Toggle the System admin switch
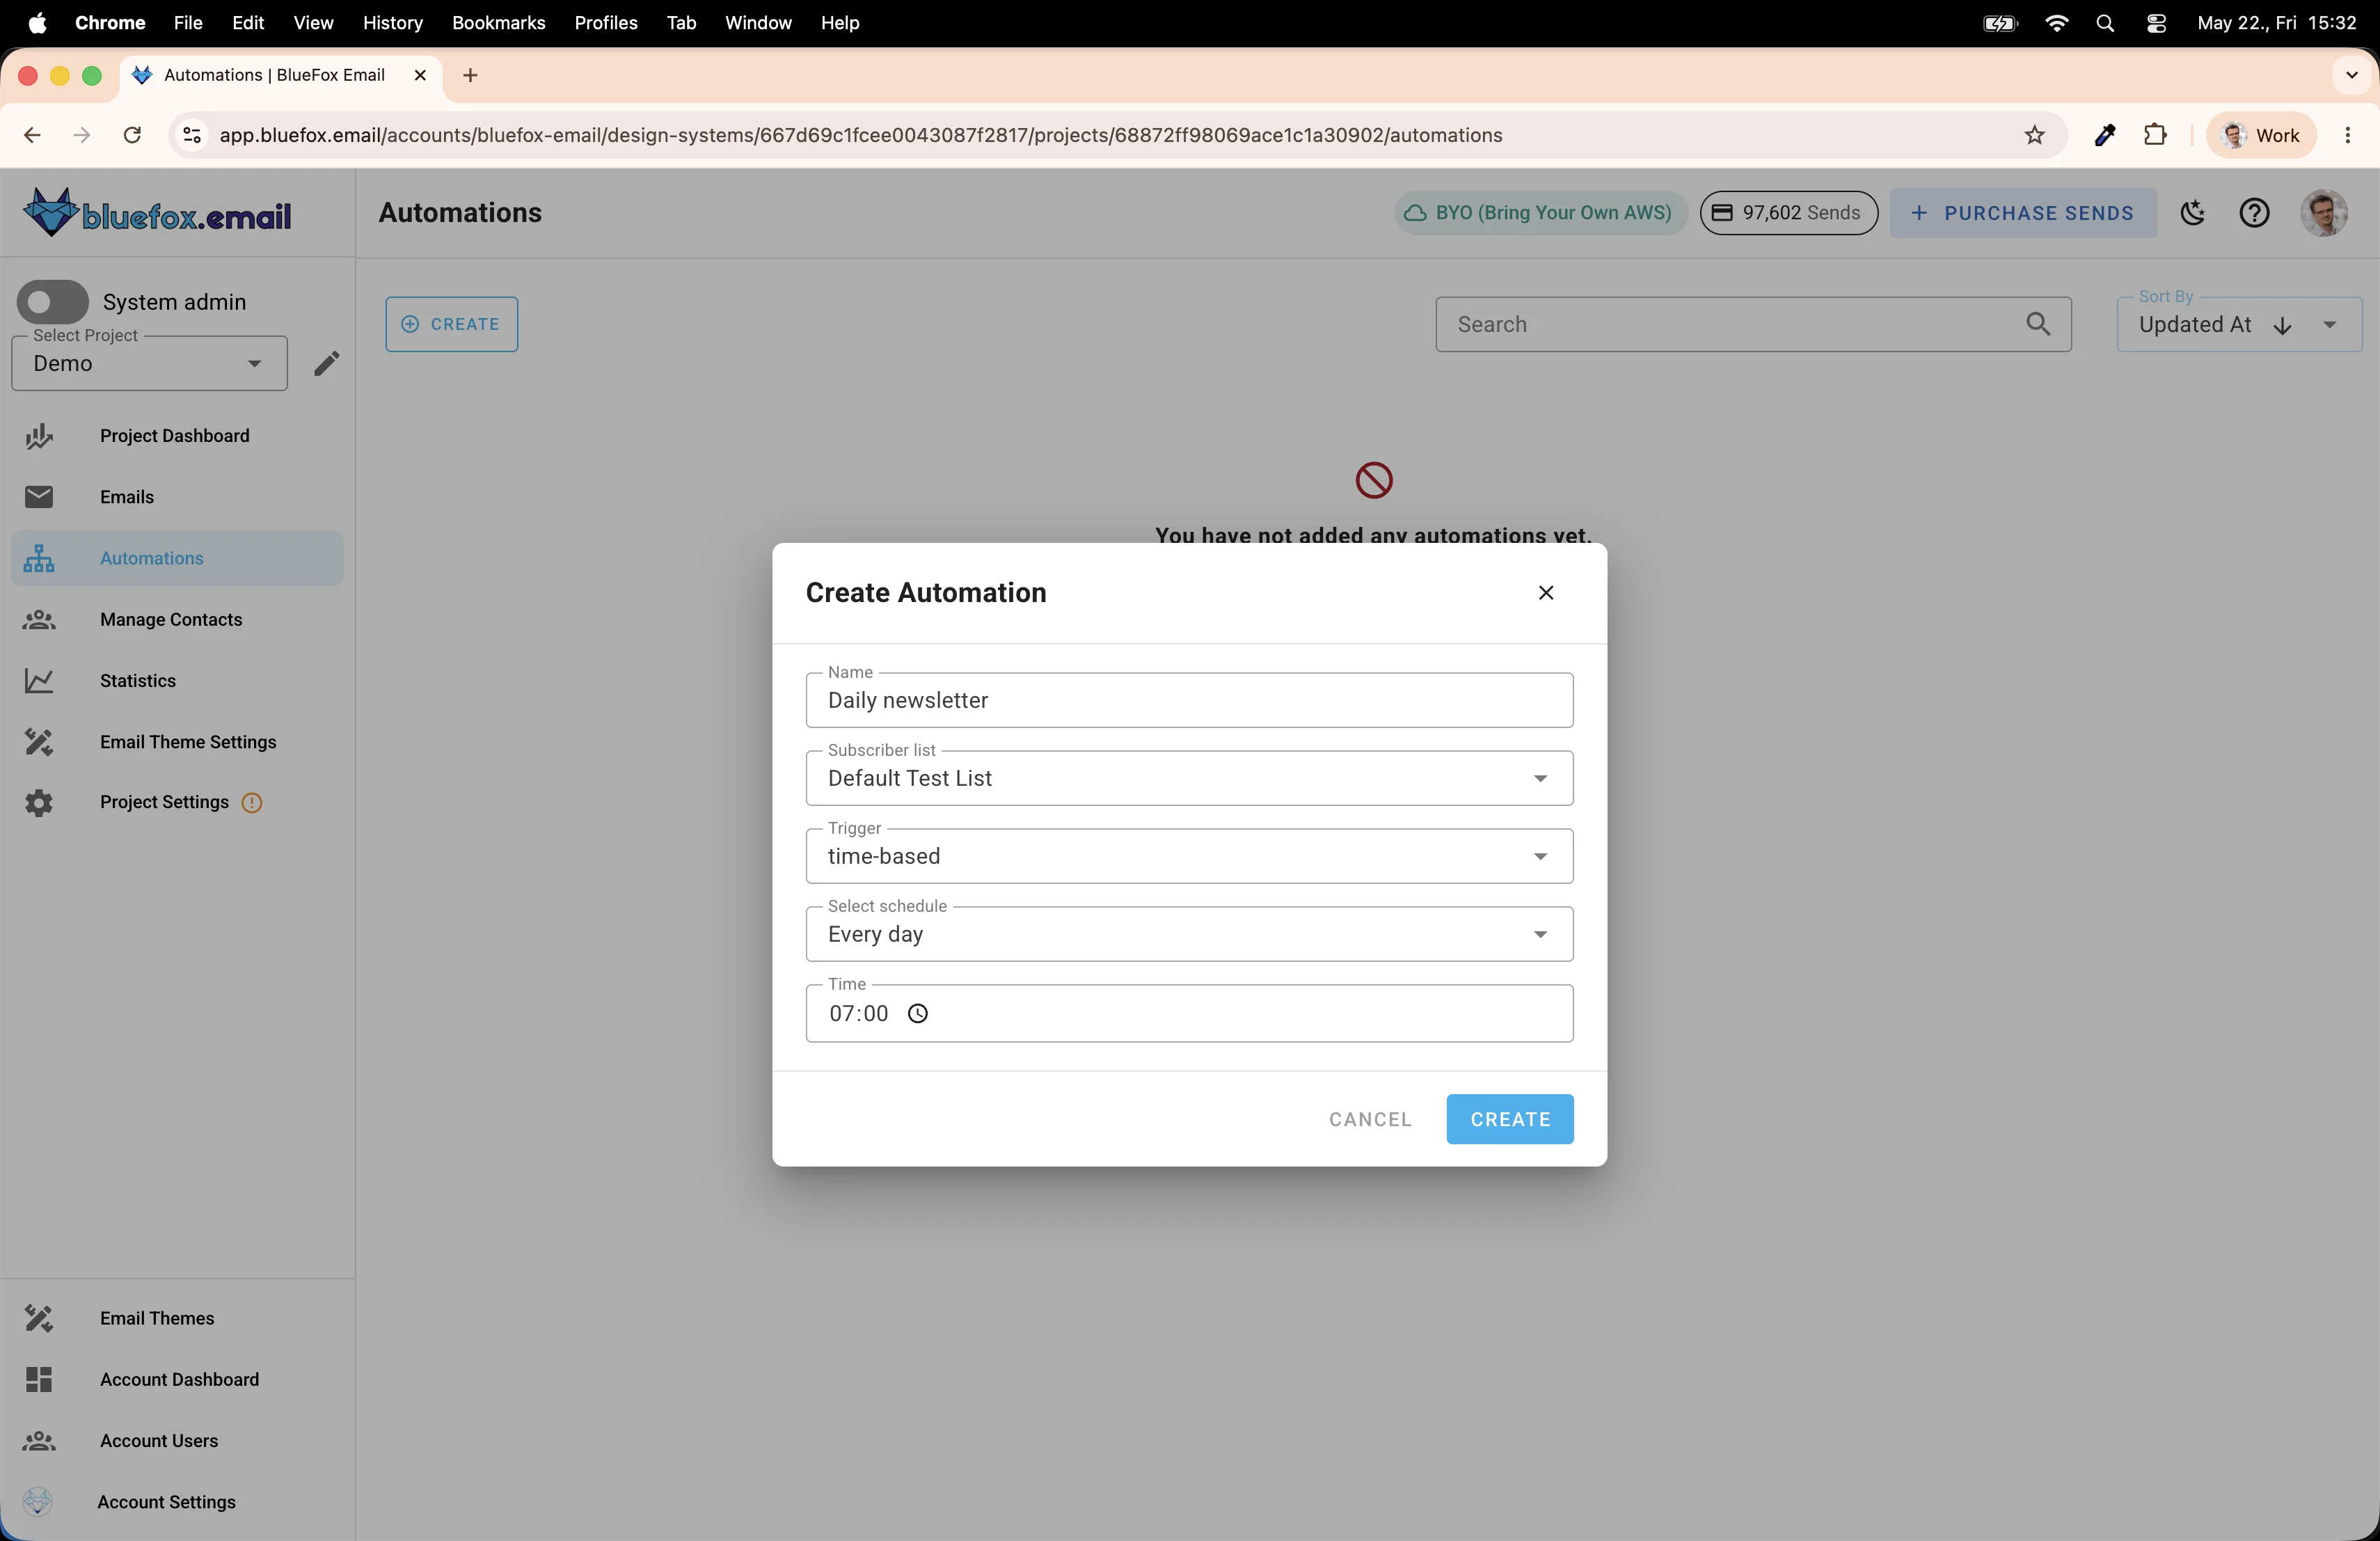The width and height of the screenshot is (2380, 1541). tap(53, 302)
